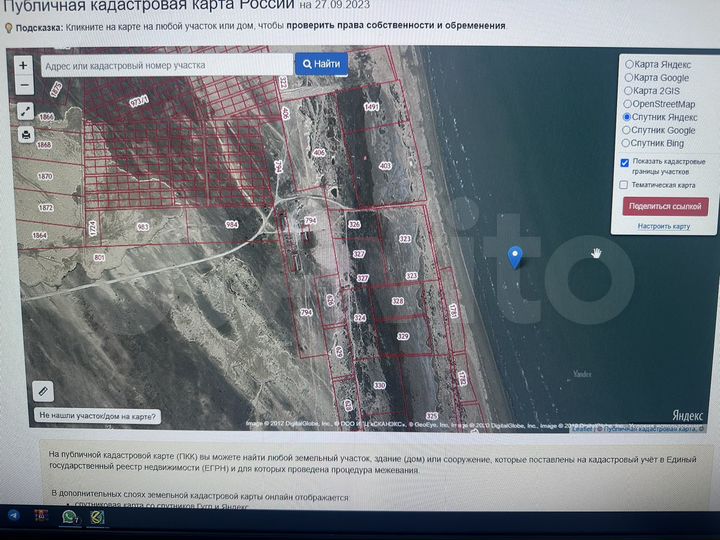Open the yellow-green K app in taskbar

tap(97, 518)
